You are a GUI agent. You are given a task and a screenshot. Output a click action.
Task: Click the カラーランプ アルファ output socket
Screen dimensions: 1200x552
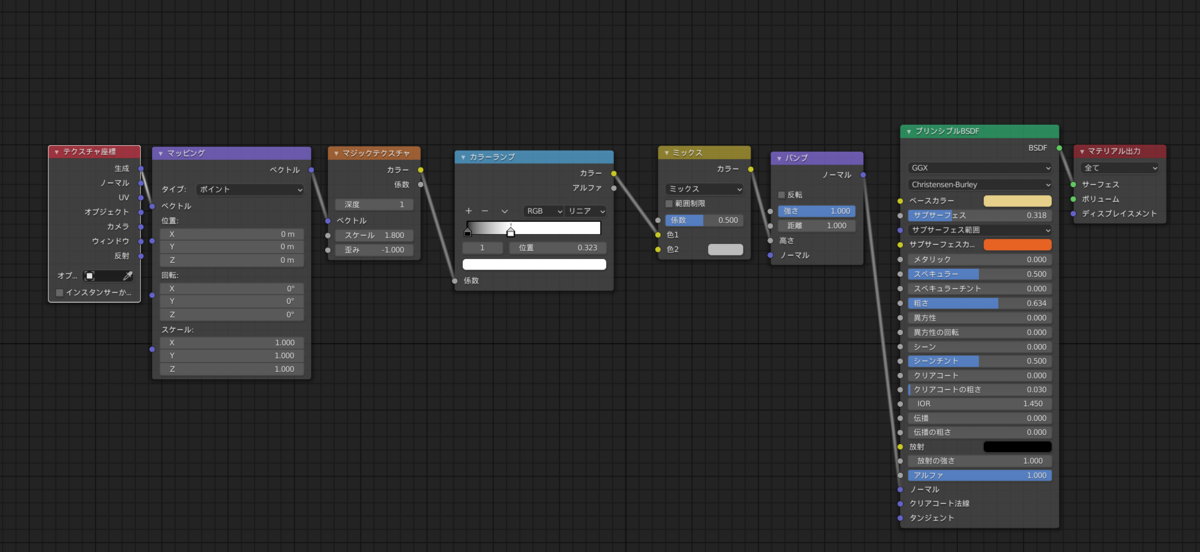click(x=614, y=188)
